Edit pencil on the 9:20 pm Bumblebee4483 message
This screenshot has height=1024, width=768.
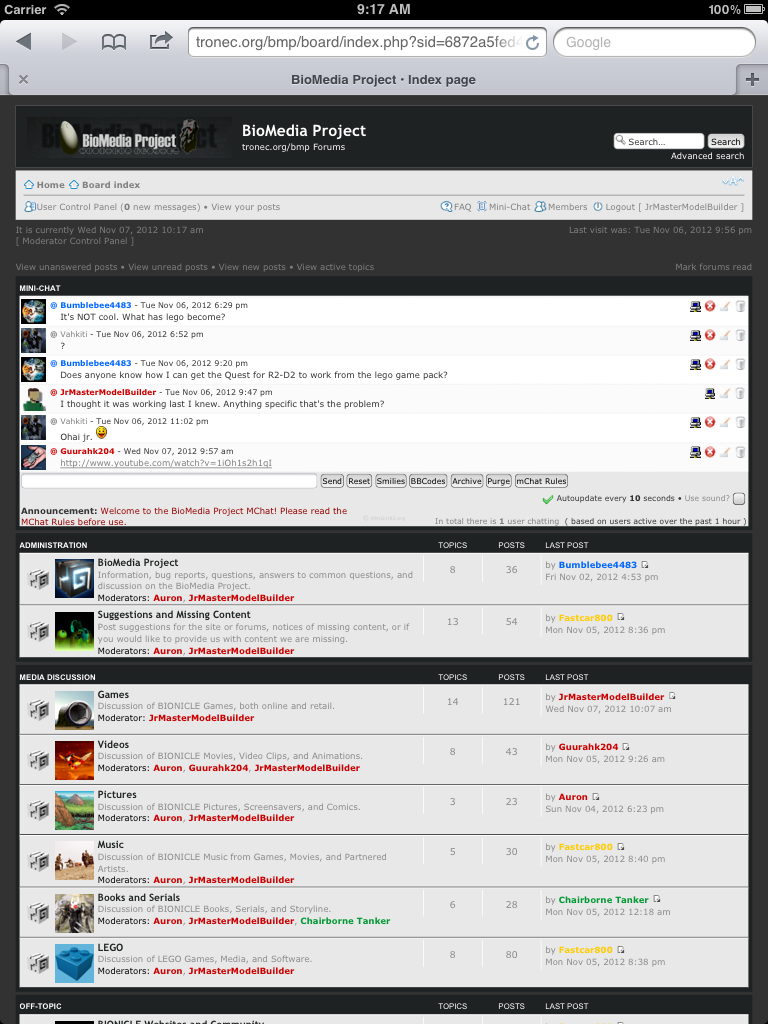(724, 364)
